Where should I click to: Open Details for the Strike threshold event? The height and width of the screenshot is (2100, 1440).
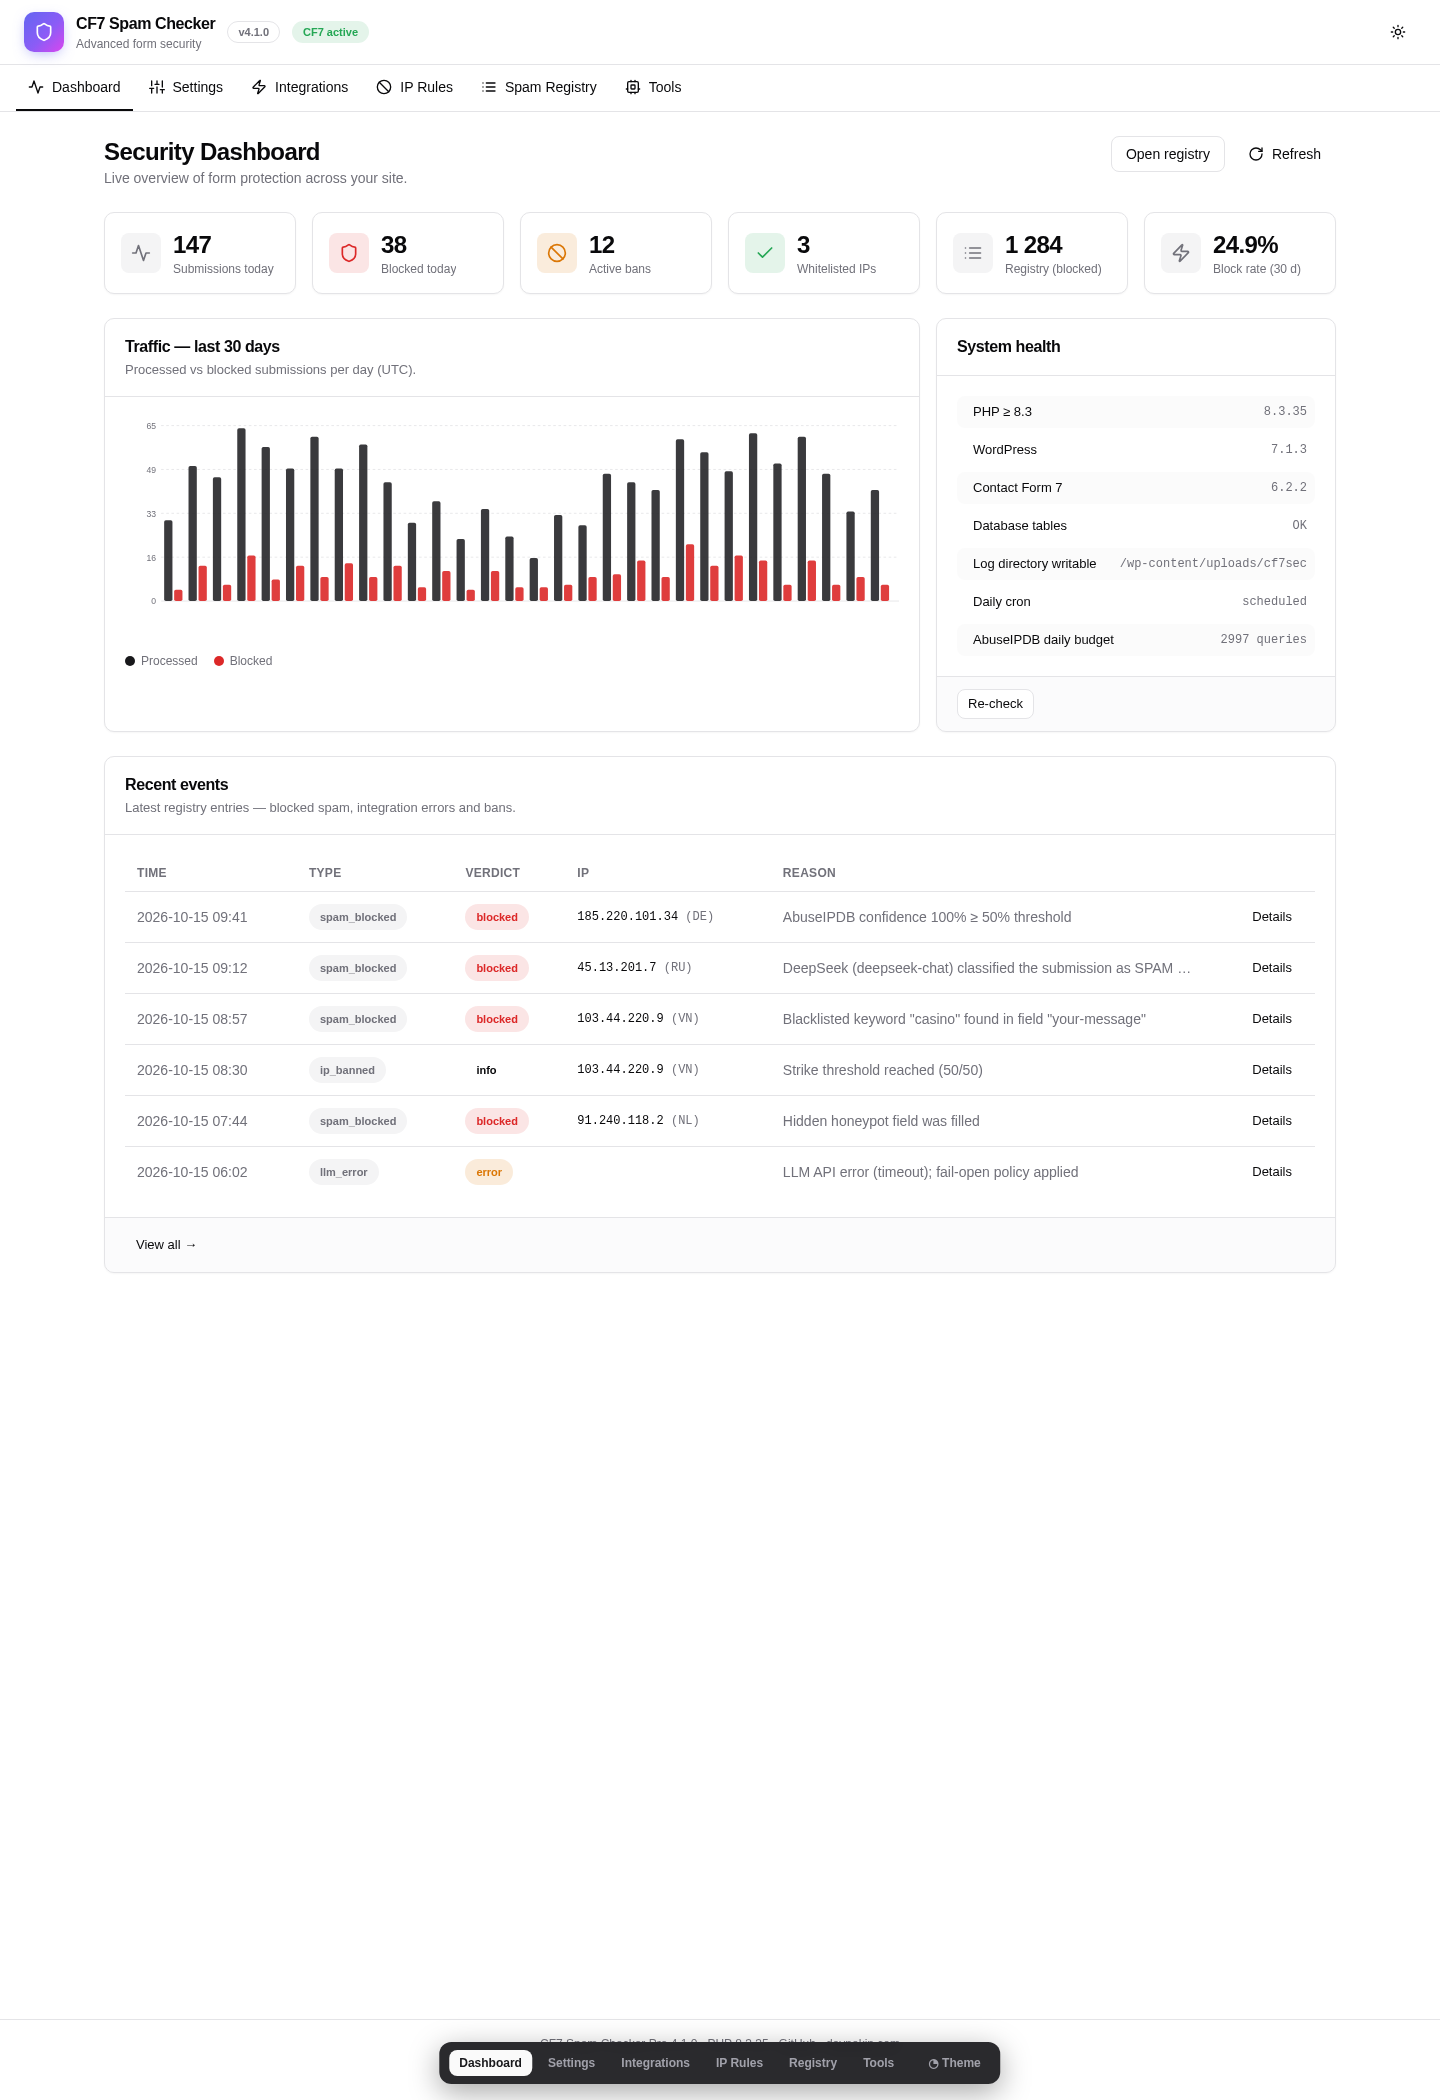[1272, 1070]
